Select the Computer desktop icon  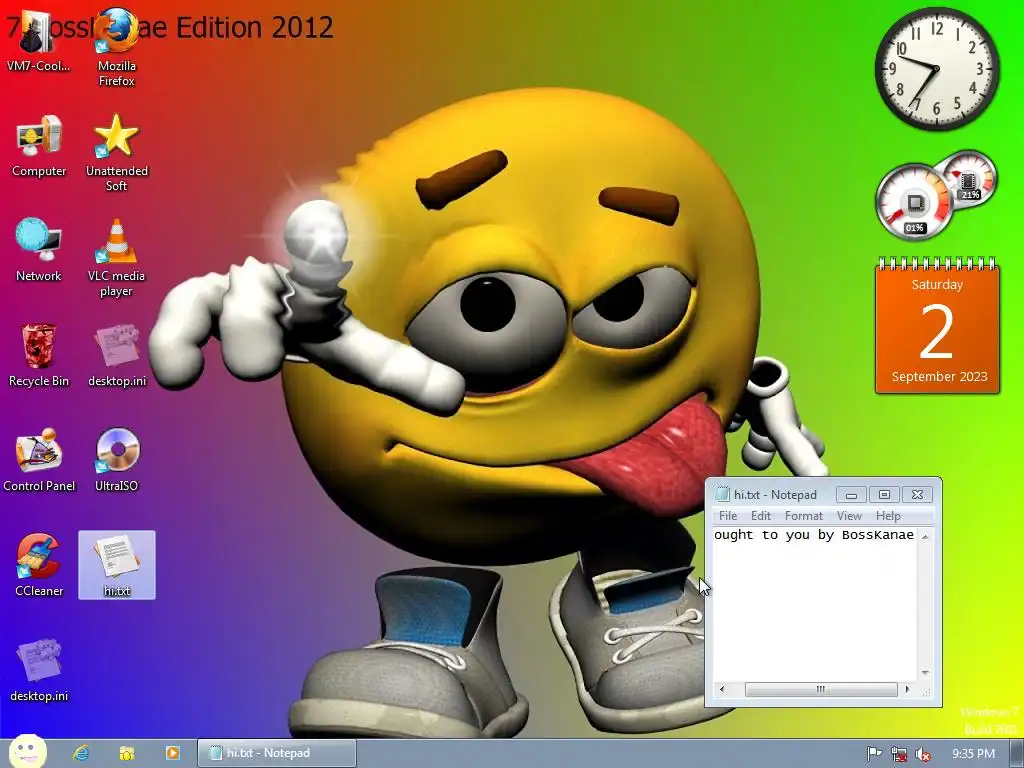pyautogui.click(x=39, y=145)
